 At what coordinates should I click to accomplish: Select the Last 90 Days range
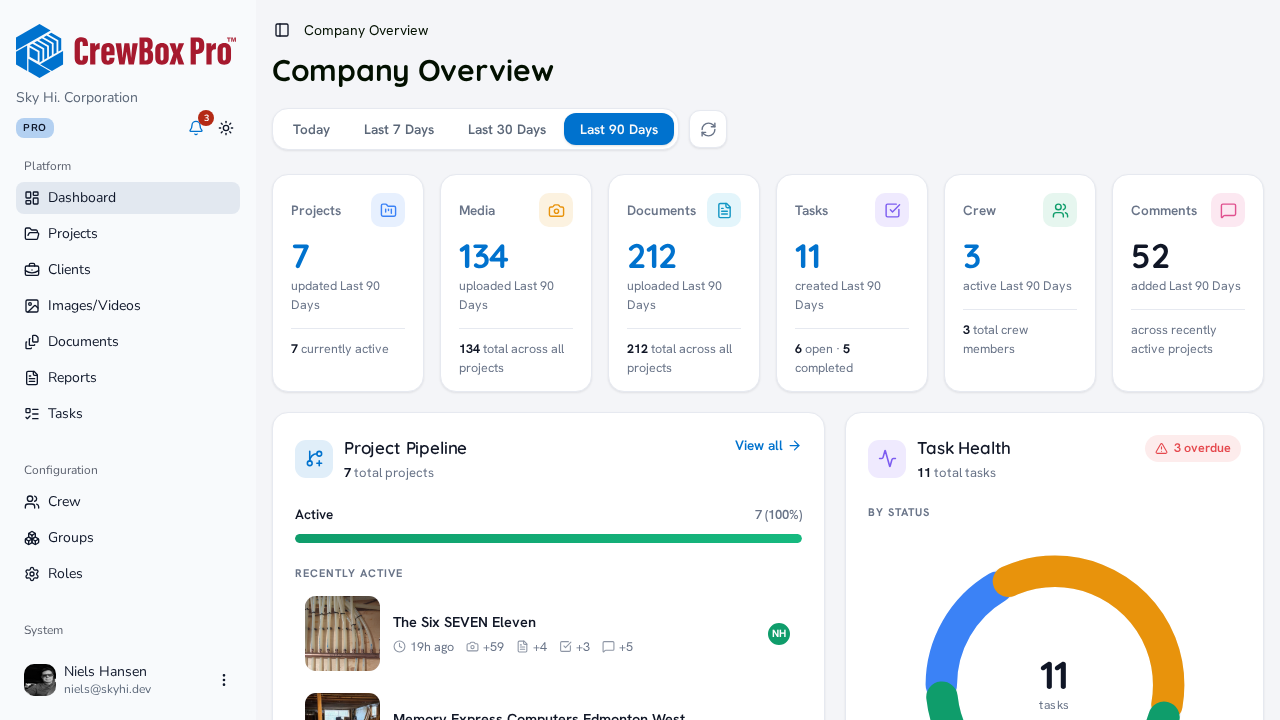click(x=619, y=129)
